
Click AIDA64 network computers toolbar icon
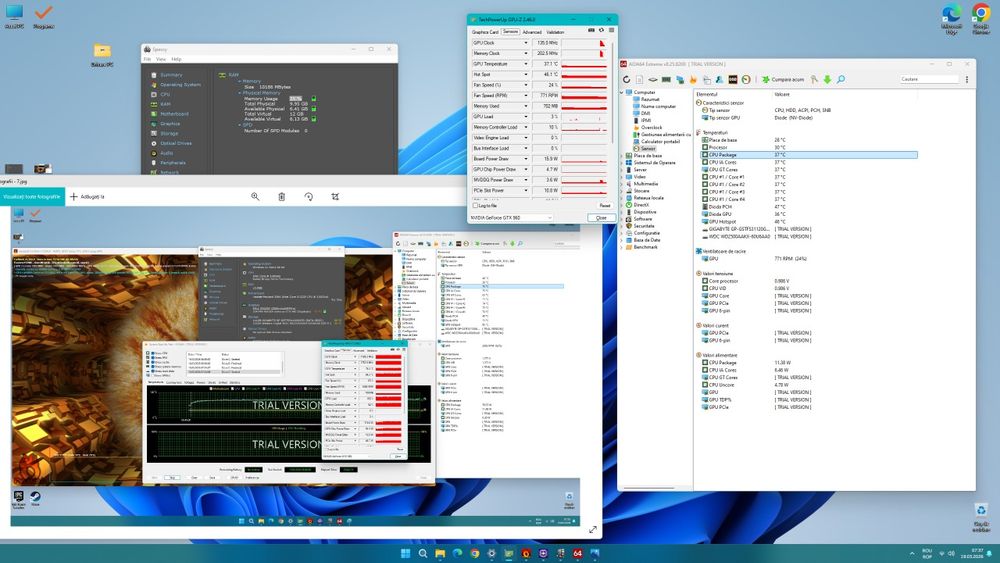tap(680, 80)
